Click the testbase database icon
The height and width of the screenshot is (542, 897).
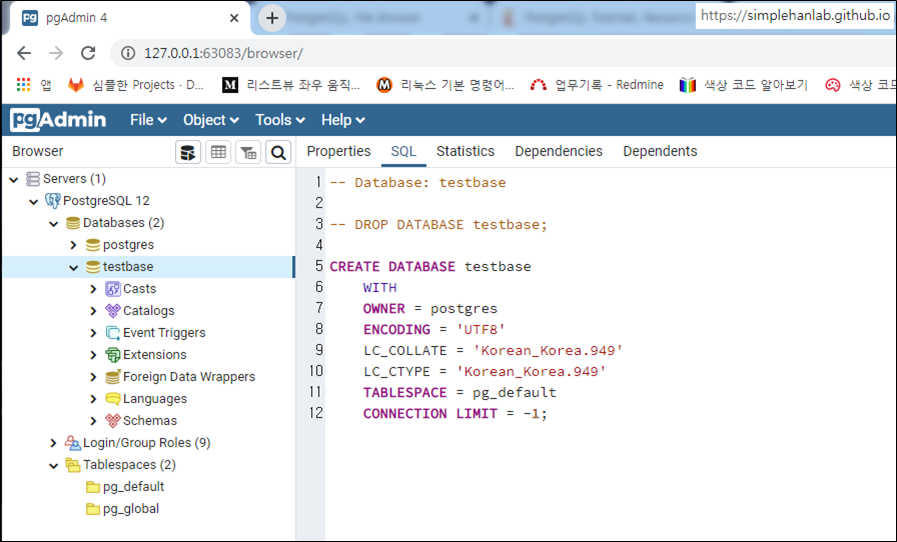click(x=93, y=267)
